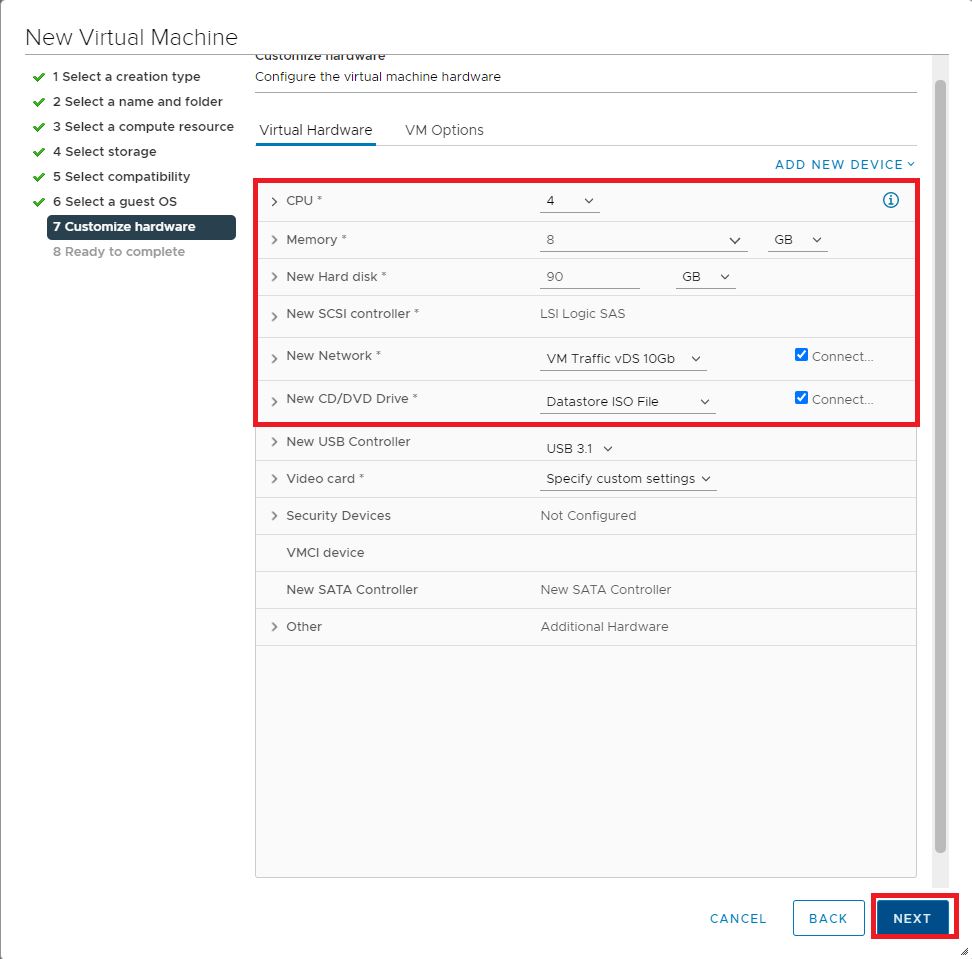This screenshot has height=959, width=972.
Task: Open the ADD NEW DEVICE menu
Action: click(x=845, y=164)
